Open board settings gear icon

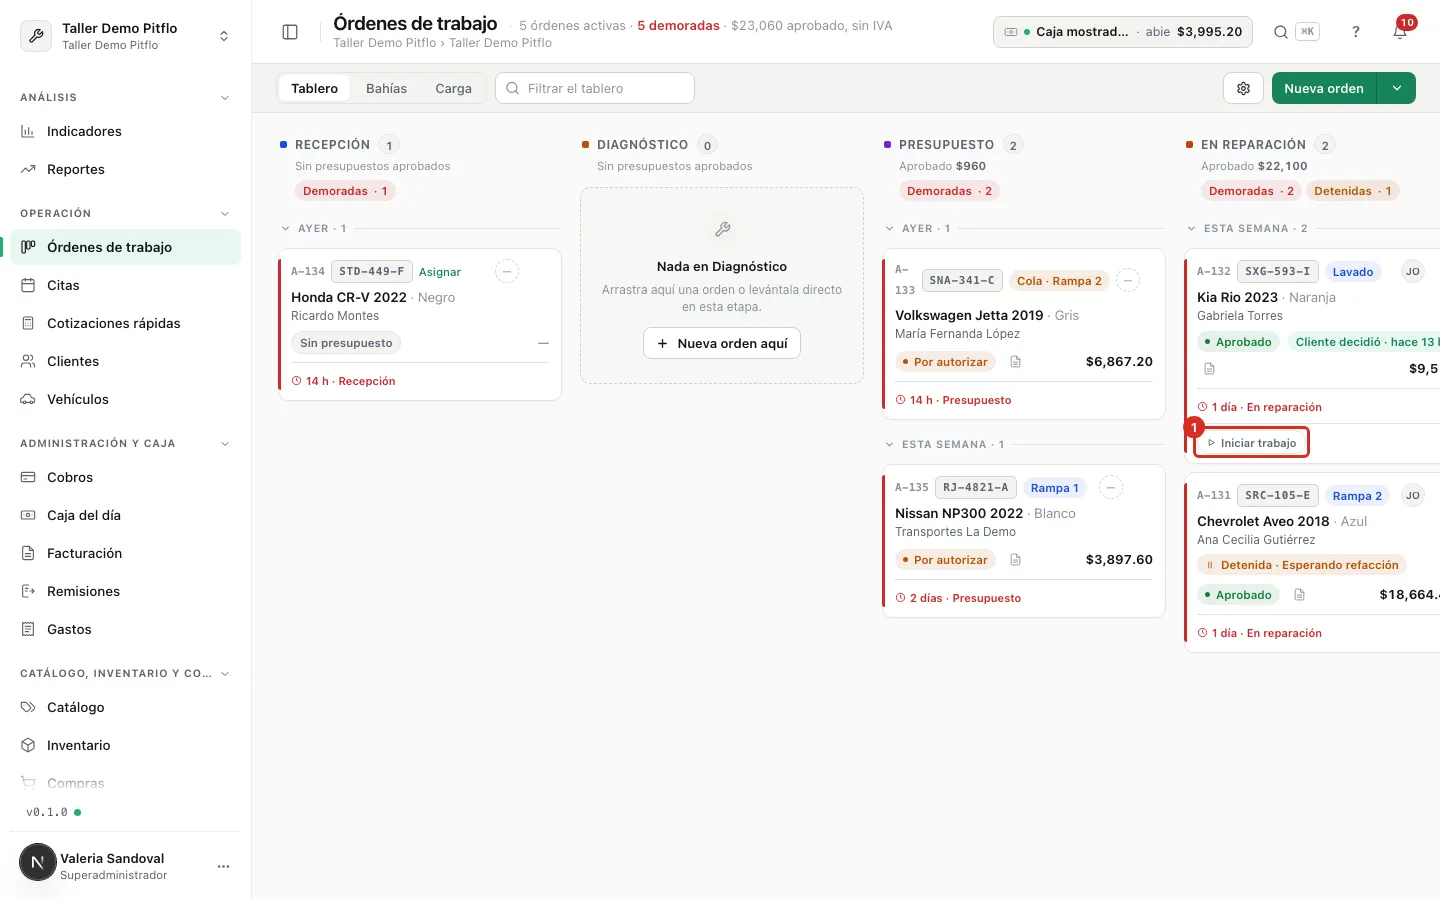[1243, 88]
